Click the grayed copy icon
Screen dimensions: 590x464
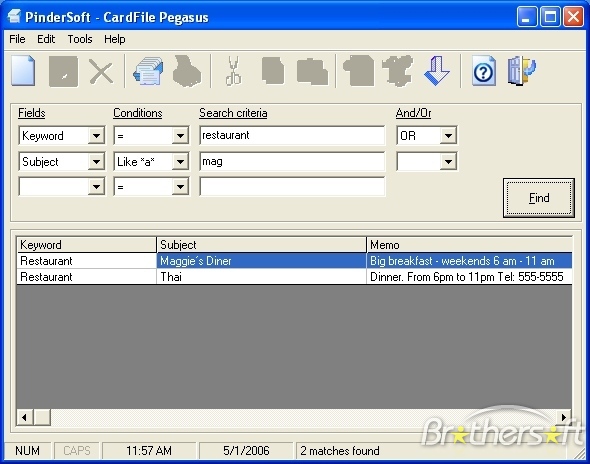click(273, 71)
